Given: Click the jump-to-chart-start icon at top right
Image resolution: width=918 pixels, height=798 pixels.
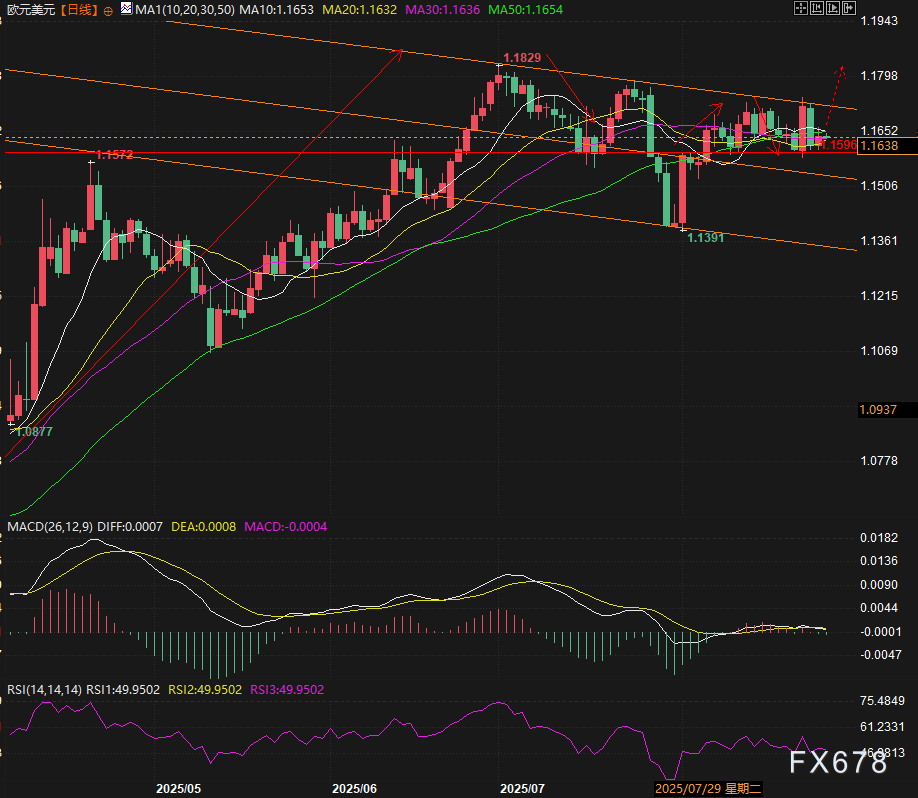Looking at the screenshot, I should 819,9.
